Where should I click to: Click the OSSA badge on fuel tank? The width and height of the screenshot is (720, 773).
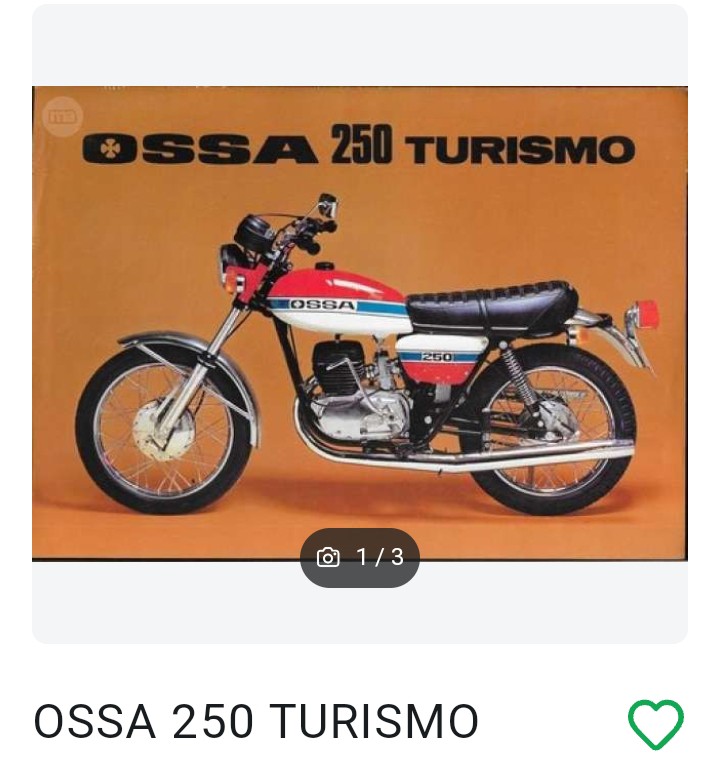coord(322,305)
